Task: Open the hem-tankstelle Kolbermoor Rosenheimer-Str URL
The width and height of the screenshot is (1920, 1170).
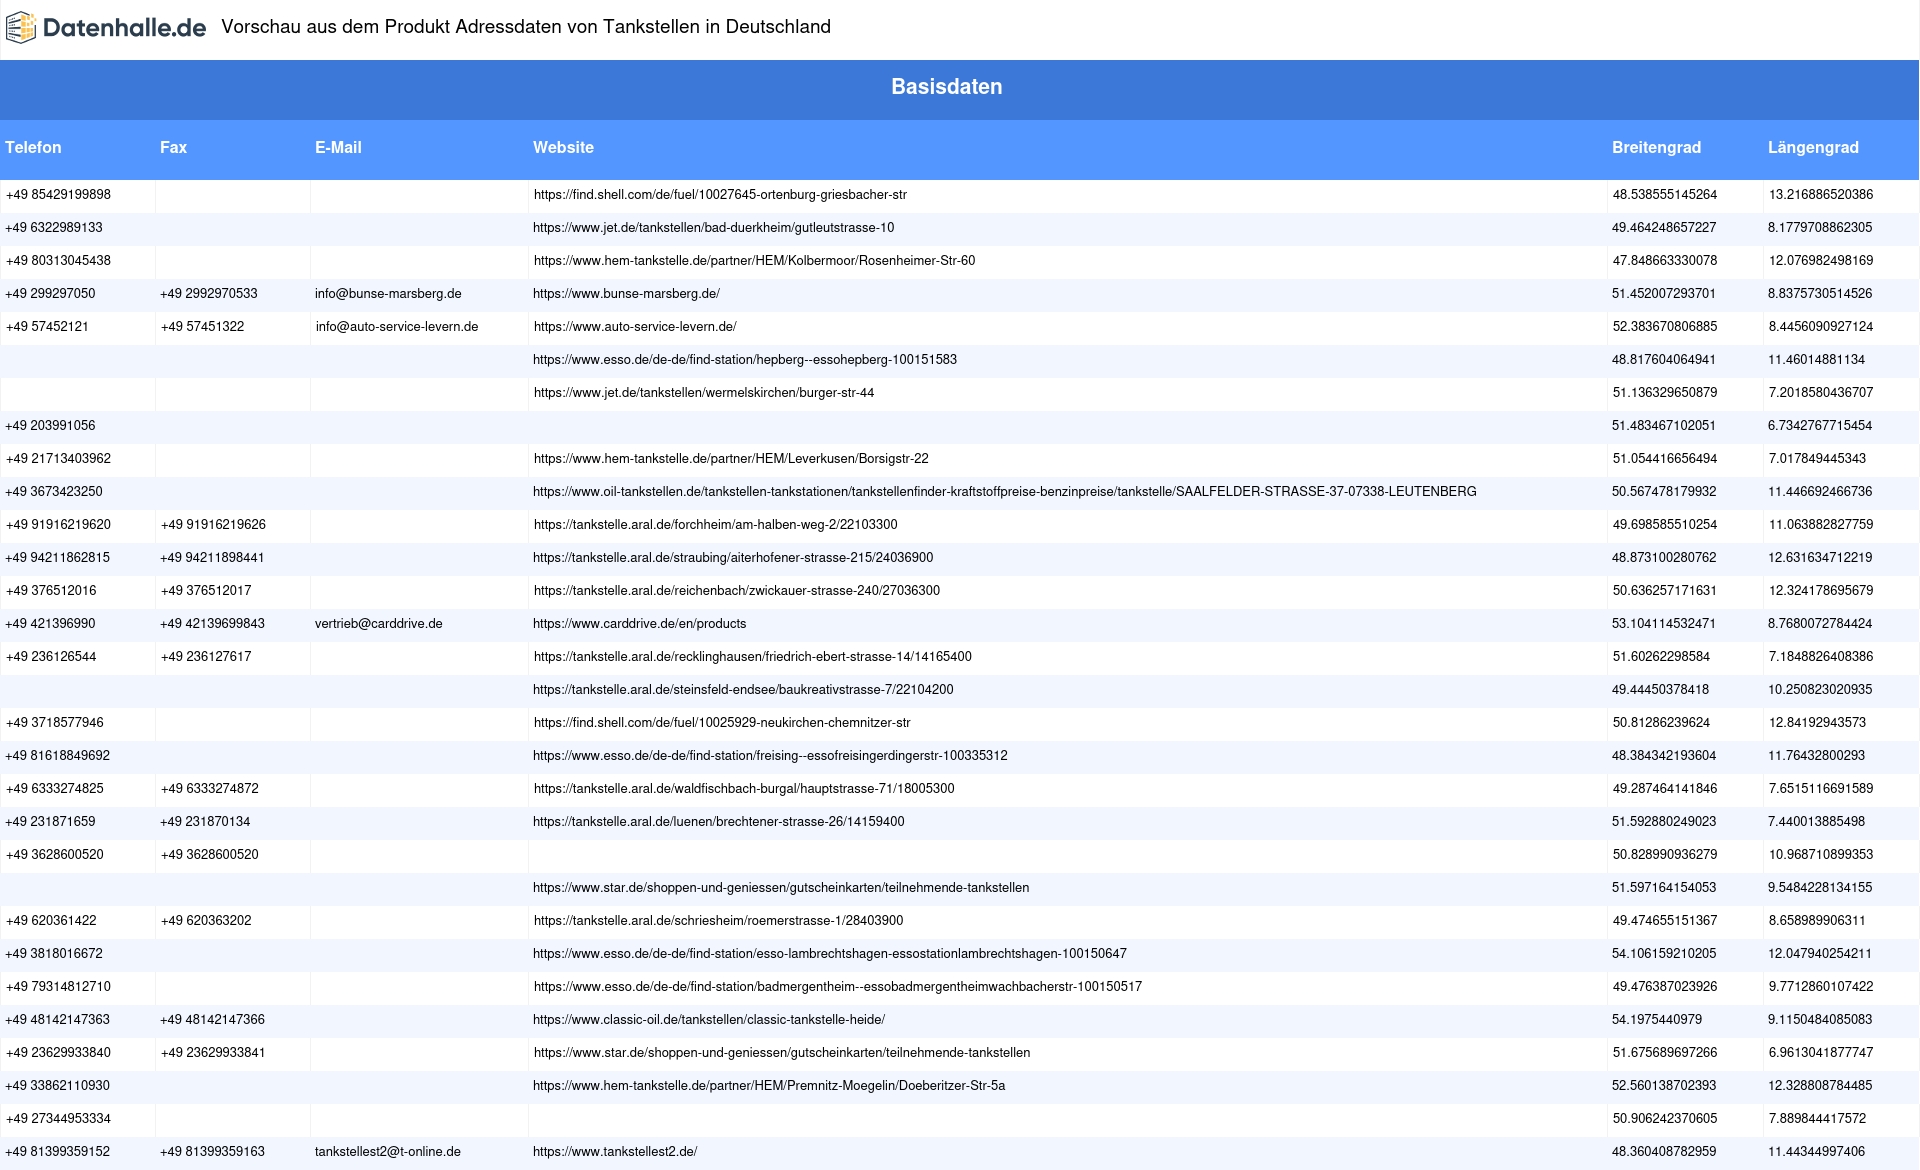Action: [754, 261]
